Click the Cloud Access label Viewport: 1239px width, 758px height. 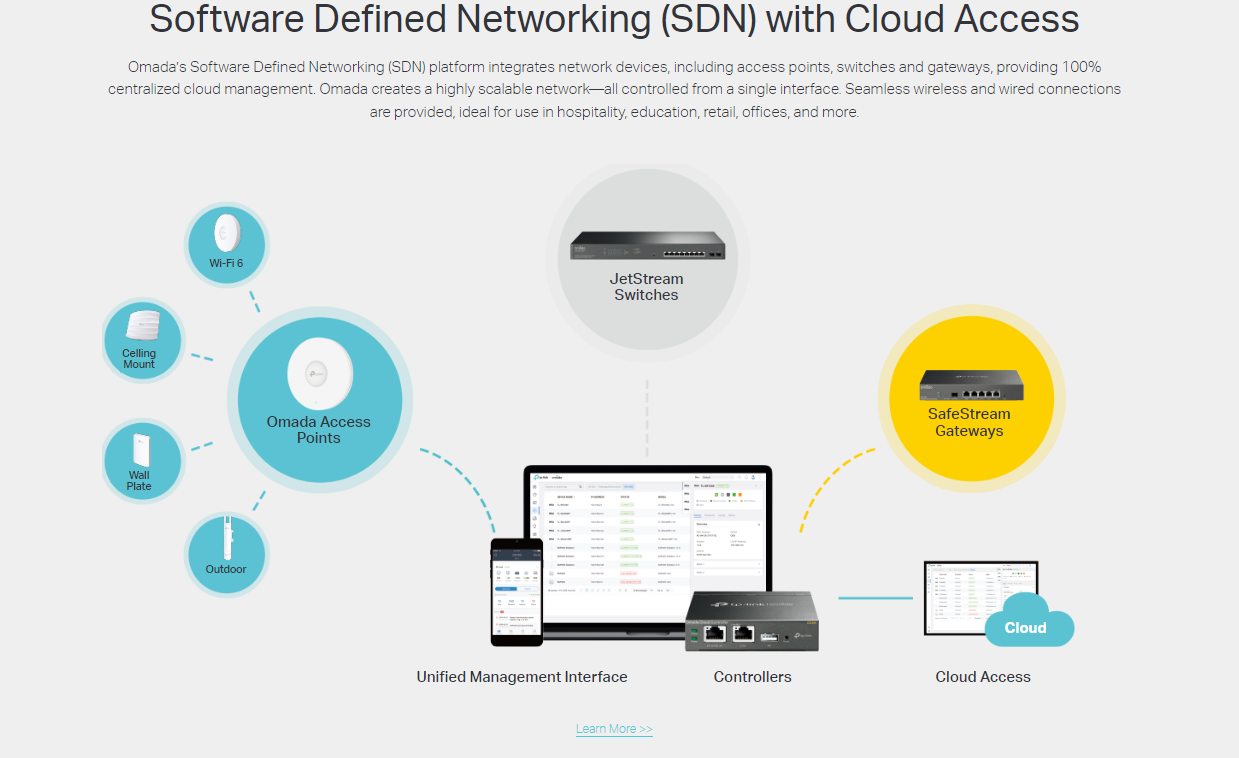[x=983, y=677]
